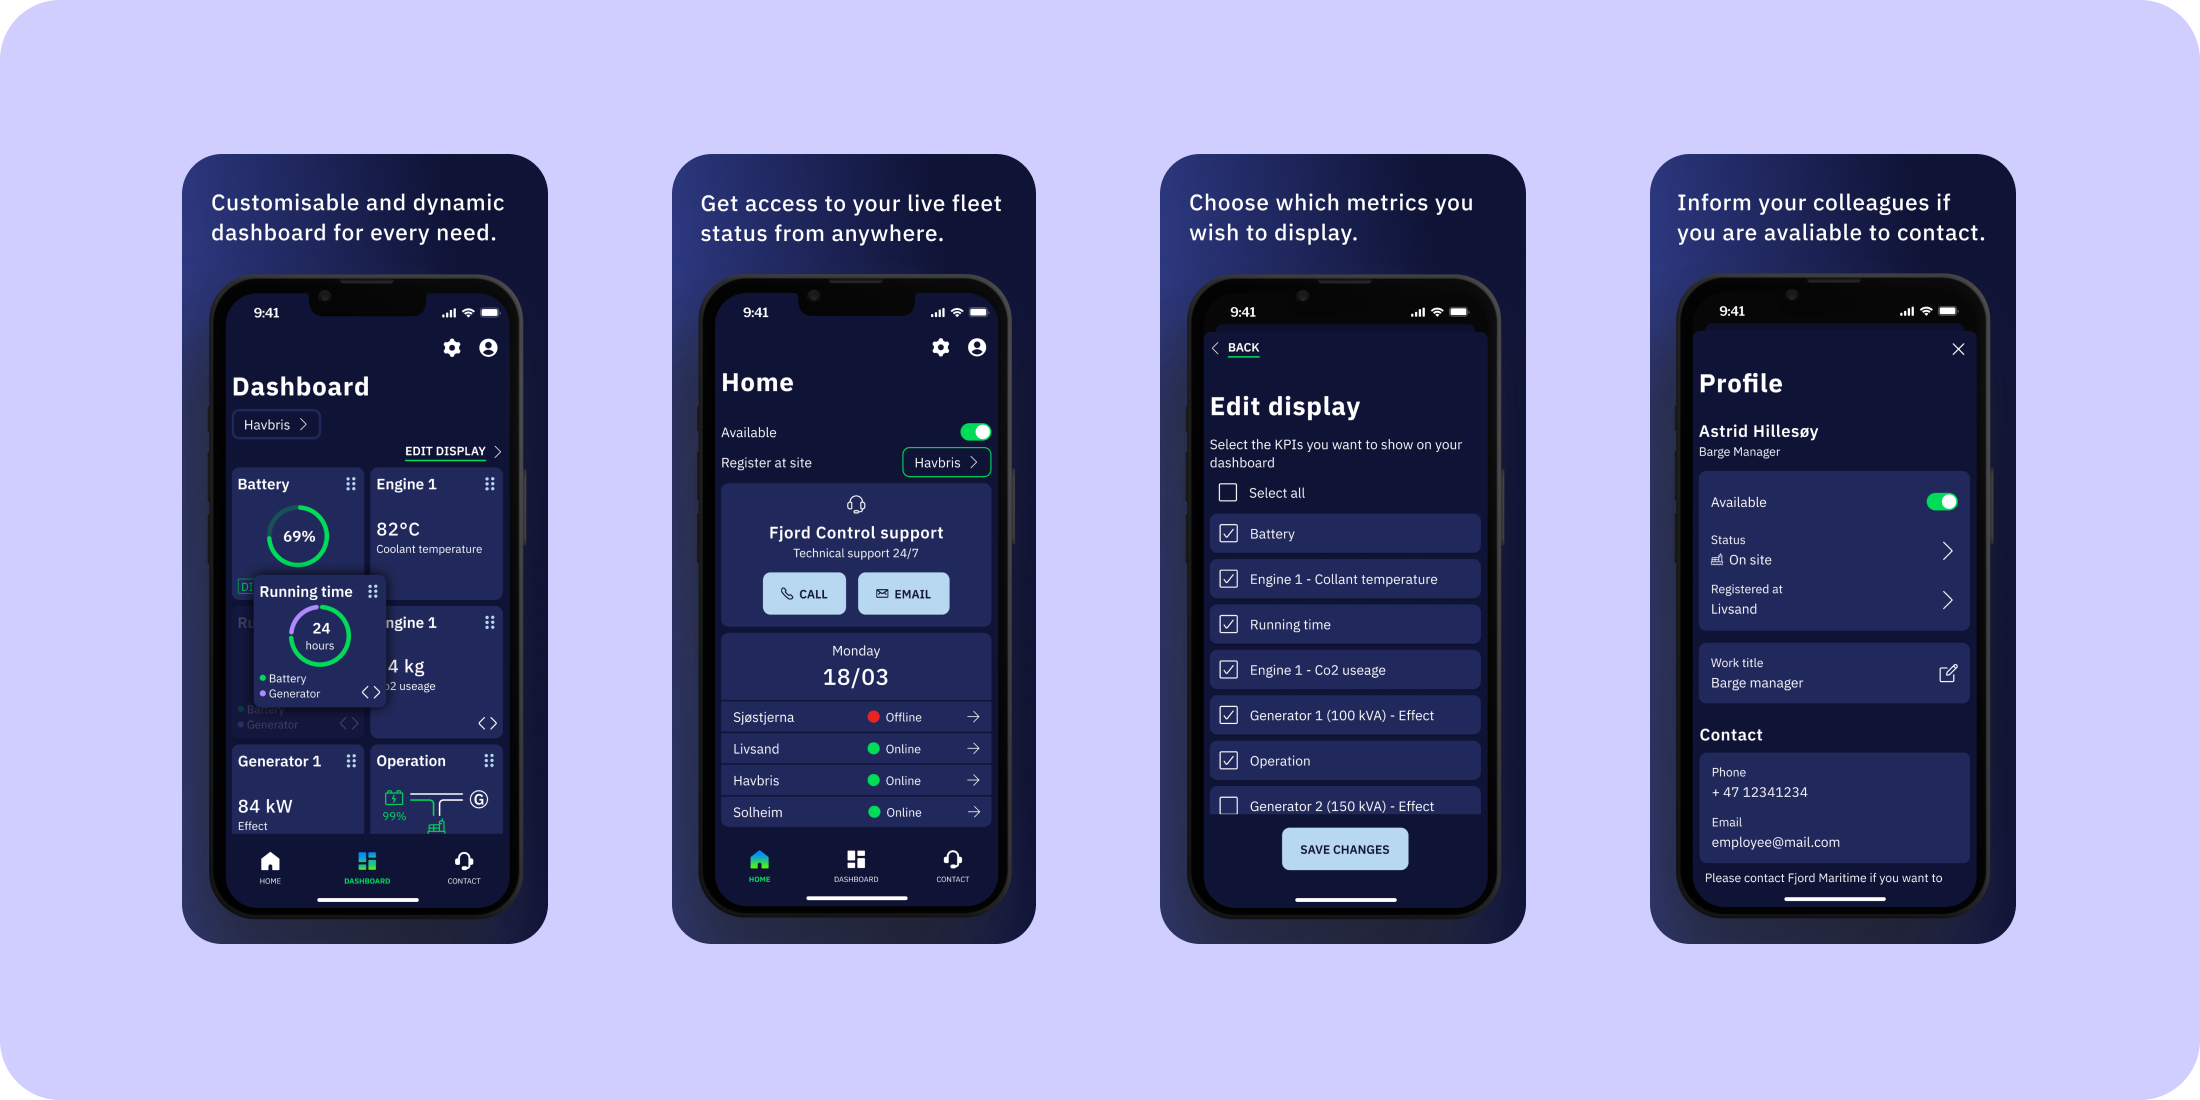
Task: Uncheck Generator 2 (150 kVA) Effect option
Action: [1228, 805]
